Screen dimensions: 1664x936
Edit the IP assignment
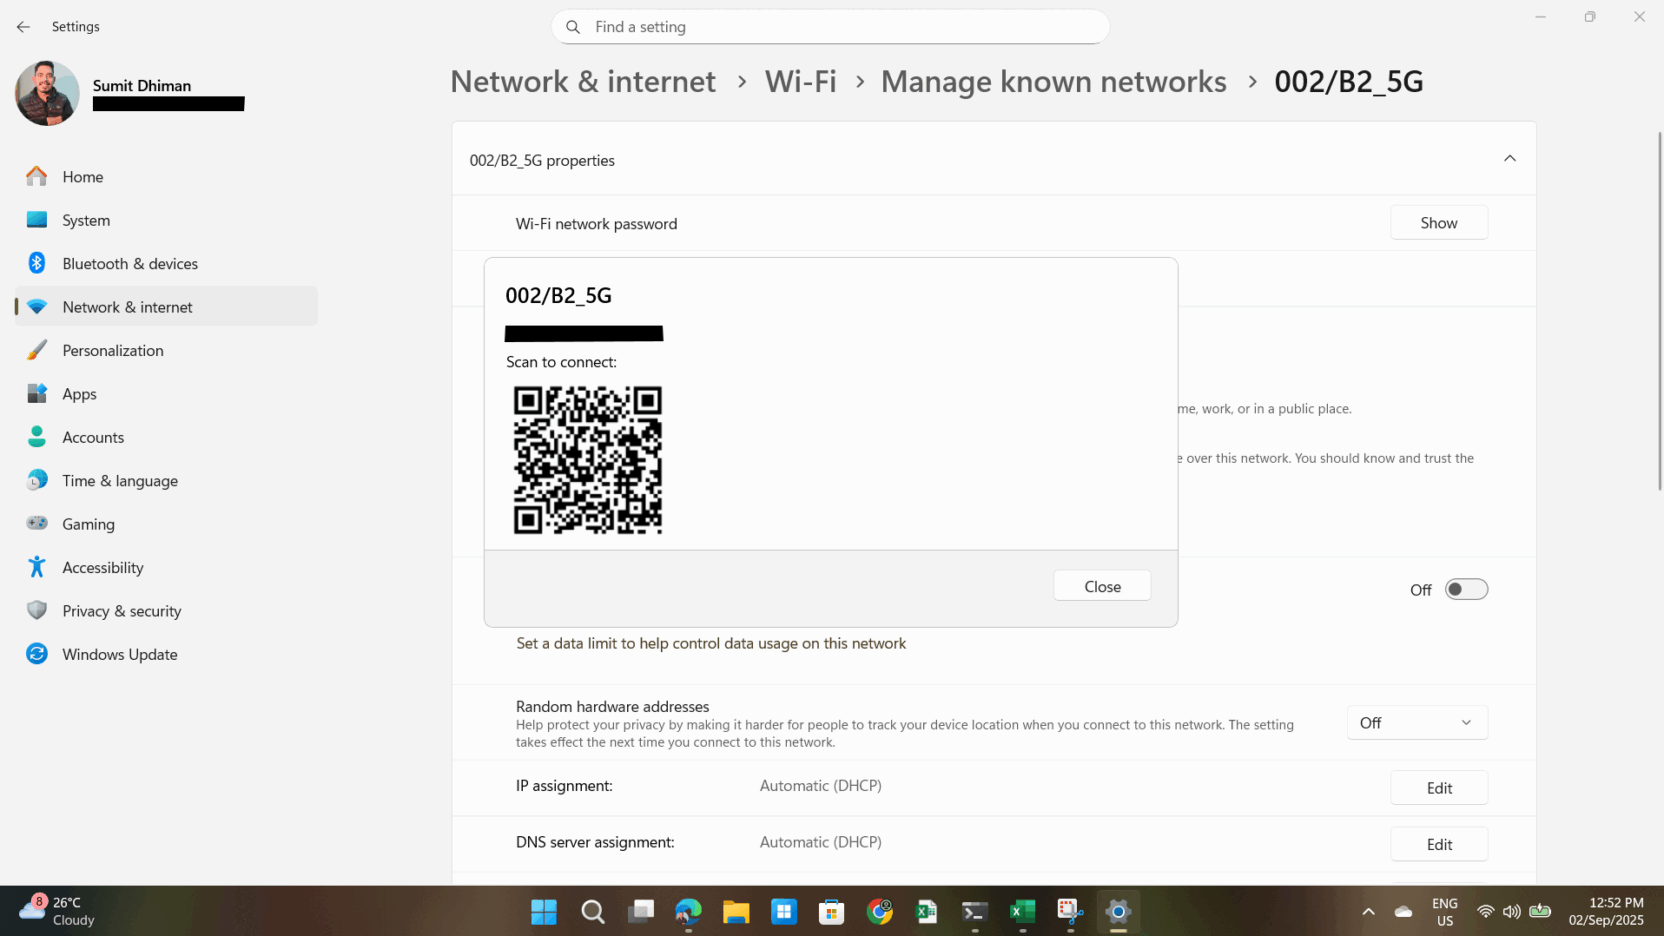1439,787
